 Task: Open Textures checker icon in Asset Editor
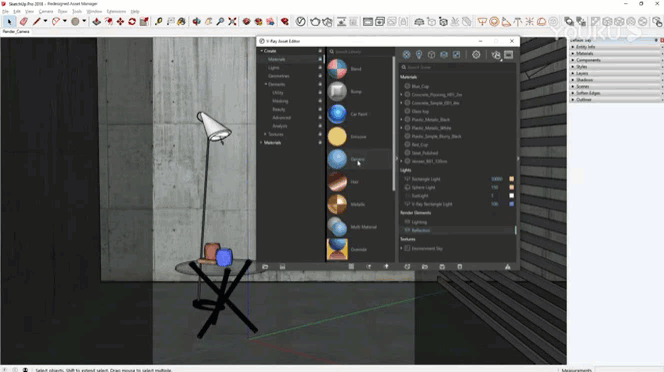[456, 55]
